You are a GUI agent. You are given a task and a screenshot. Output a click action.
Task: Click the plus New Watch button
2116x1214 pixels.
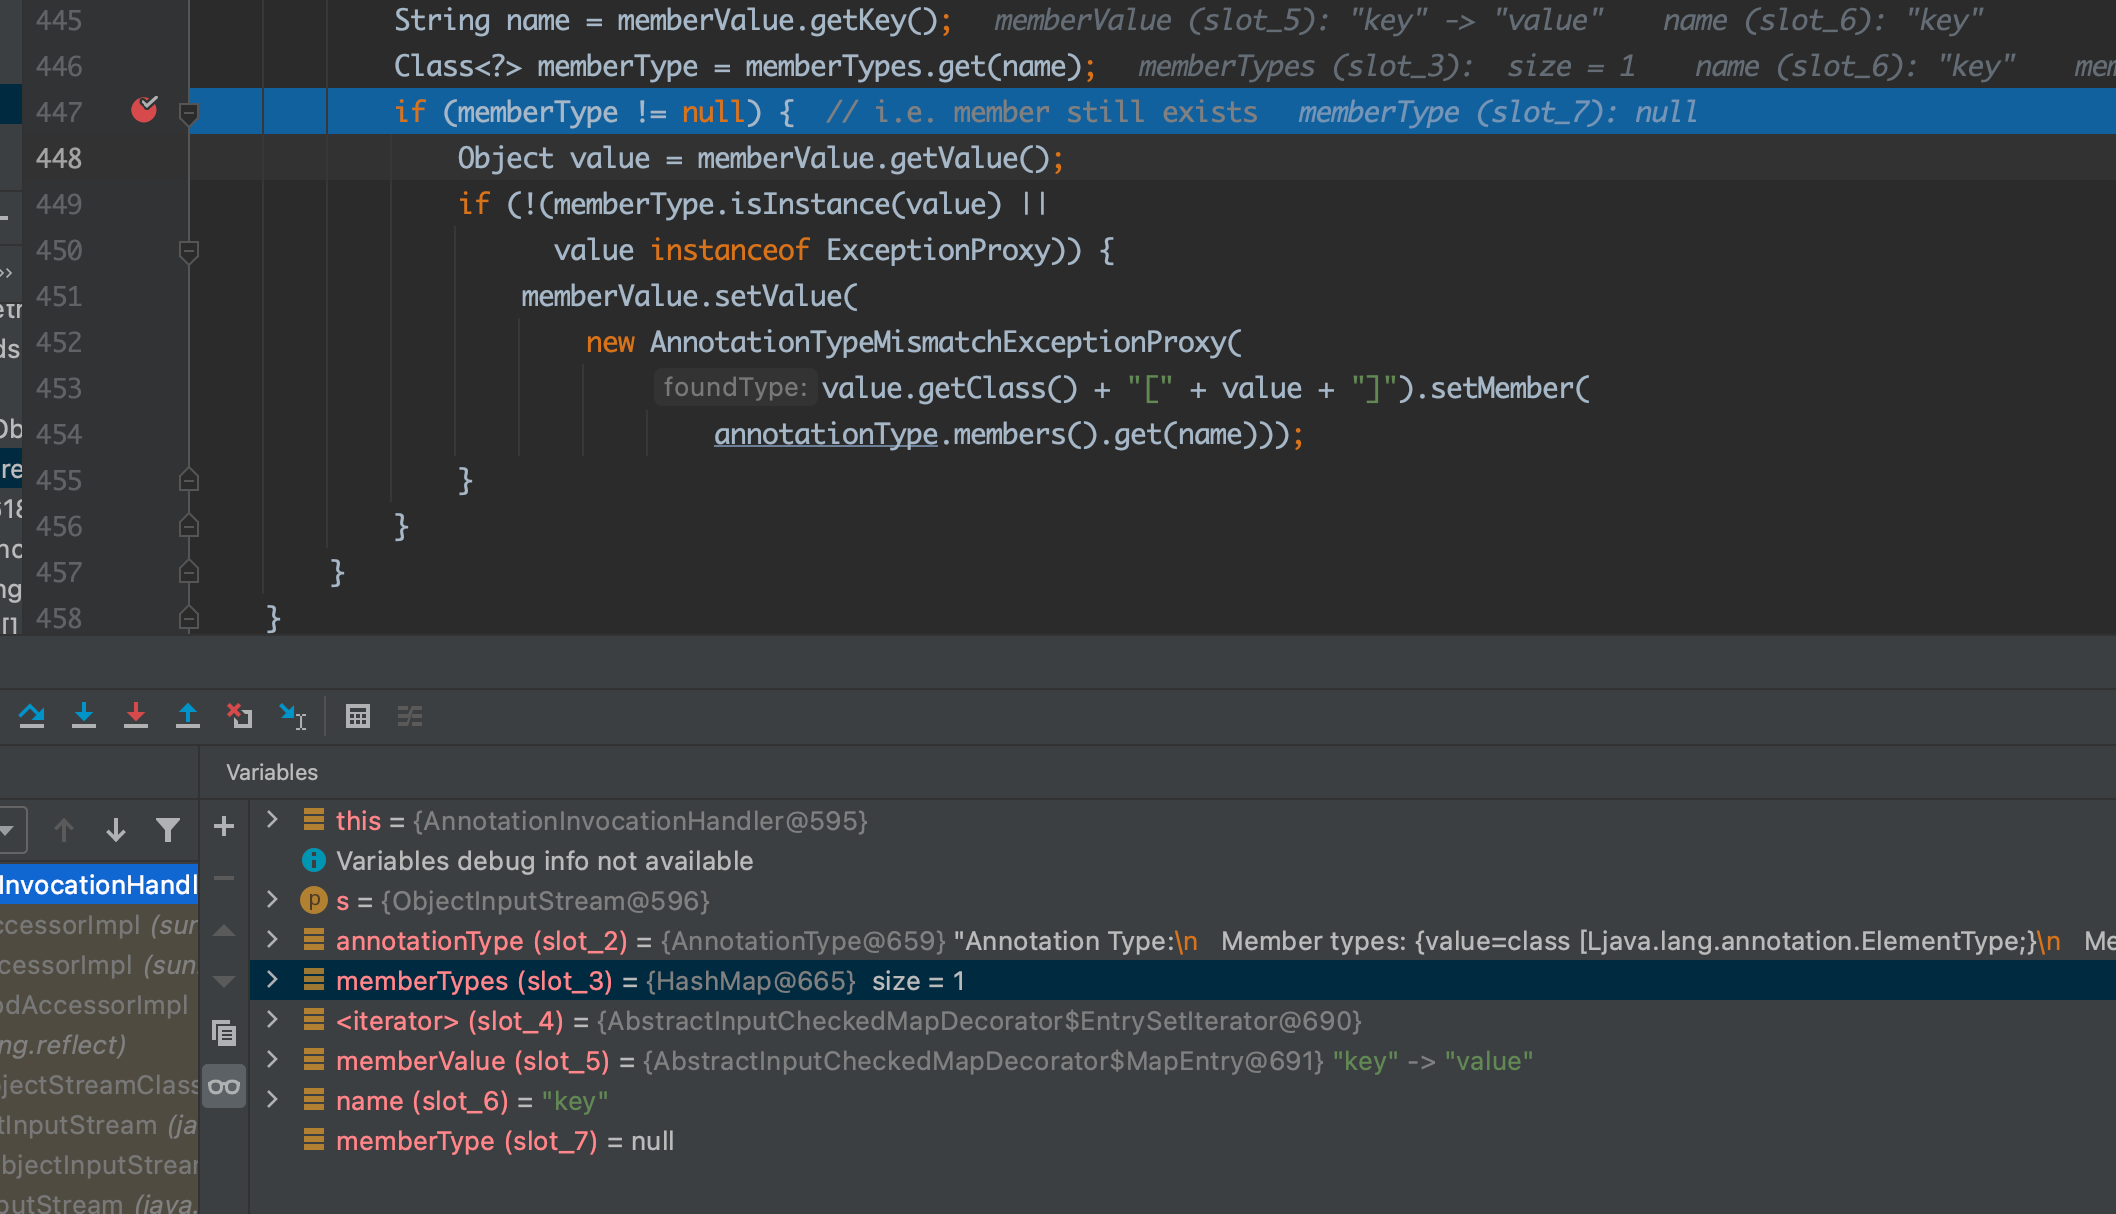point(224,827)
